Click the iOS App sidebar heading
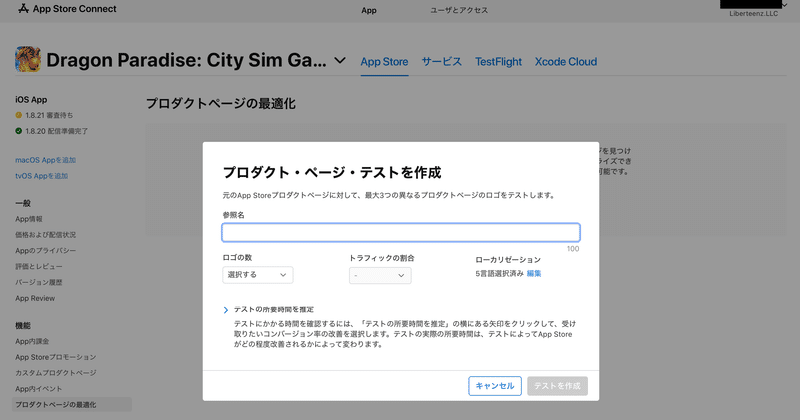 point(31,100)
